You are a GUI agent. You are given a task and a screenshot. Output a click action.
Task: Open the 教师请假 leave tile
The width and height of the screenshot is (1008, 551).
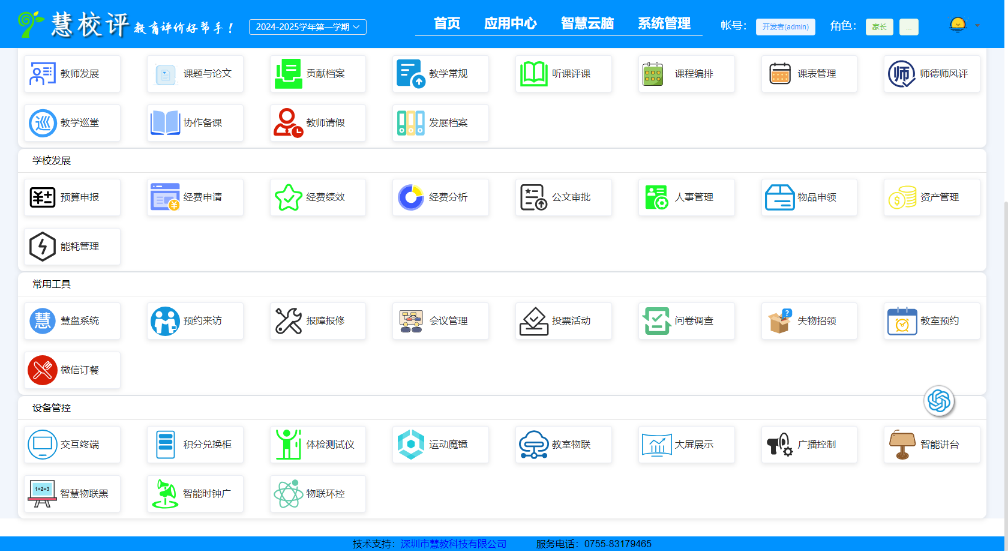click(318, 123)
